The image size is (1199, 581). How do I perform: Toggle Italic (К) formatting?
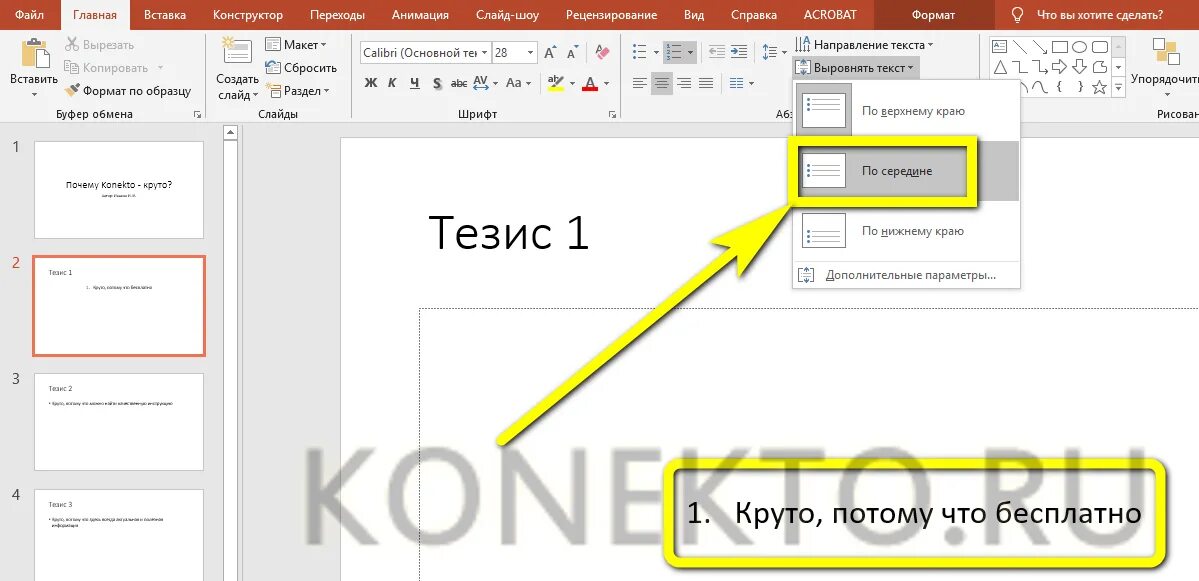(392, 83)
